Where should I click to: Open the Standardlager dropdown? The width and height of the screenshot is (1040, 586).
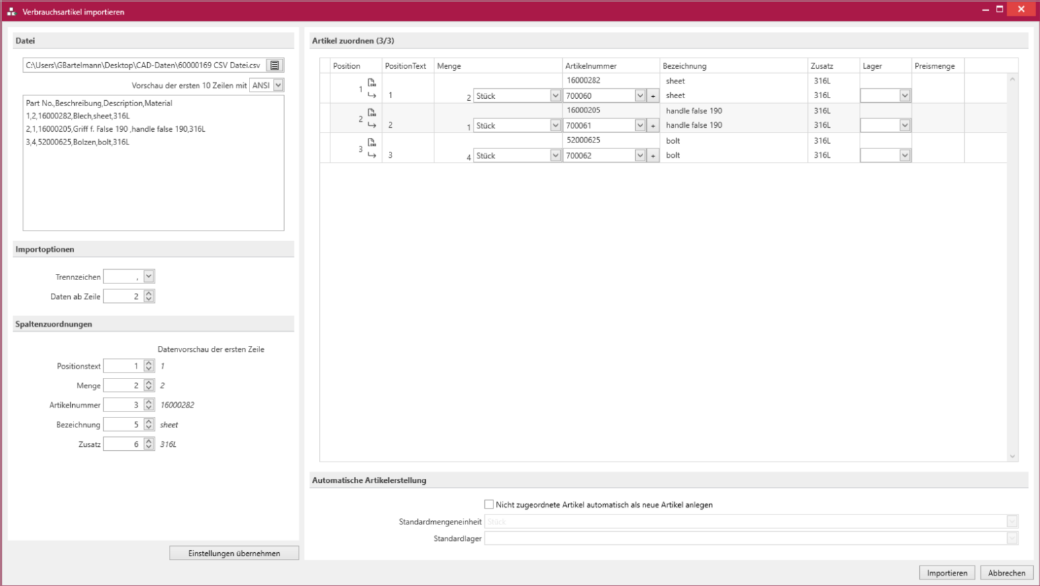click(1012, 538)
